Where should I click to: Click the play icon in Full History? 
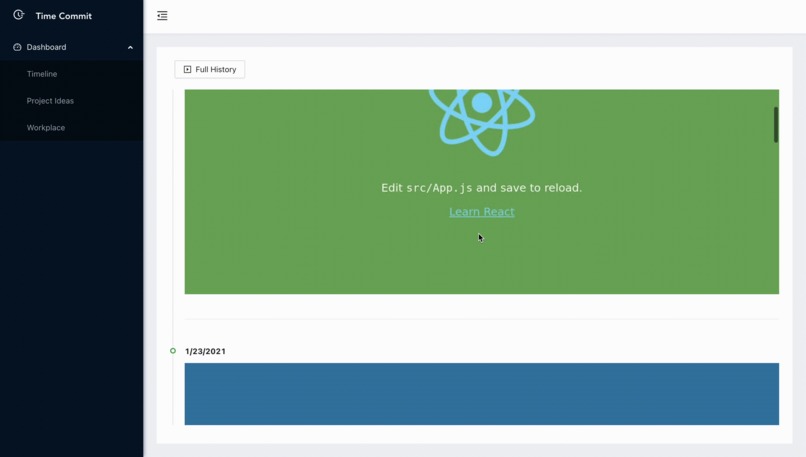(188, 69)
